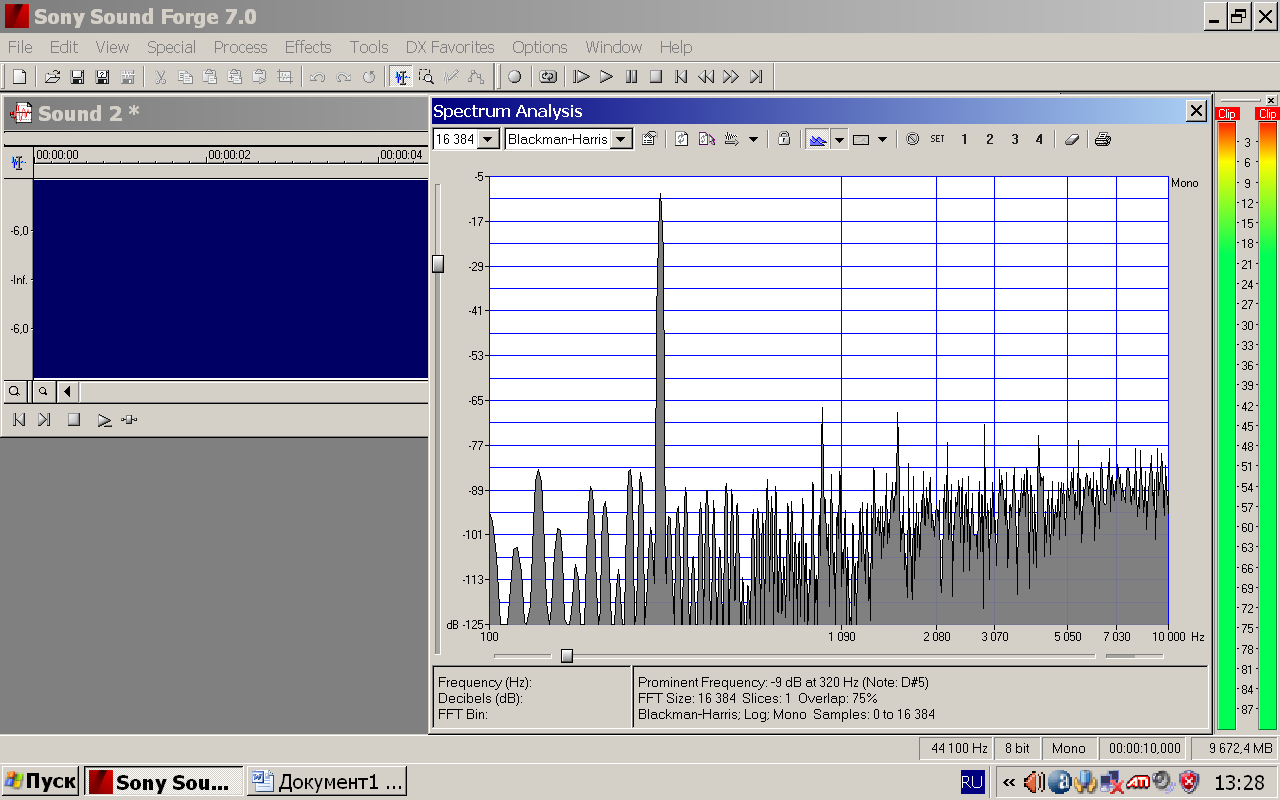Open the graph display type dropdown arrow

pyautogui.click(x=840, y=139)
